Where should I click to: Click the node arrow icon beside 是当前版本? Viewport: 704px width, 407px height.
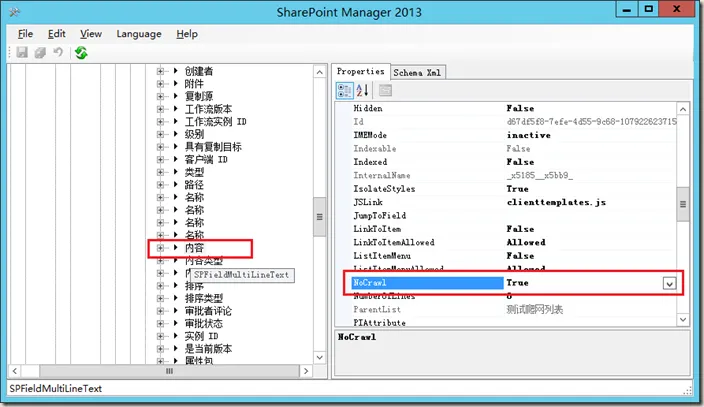point(176,349)
